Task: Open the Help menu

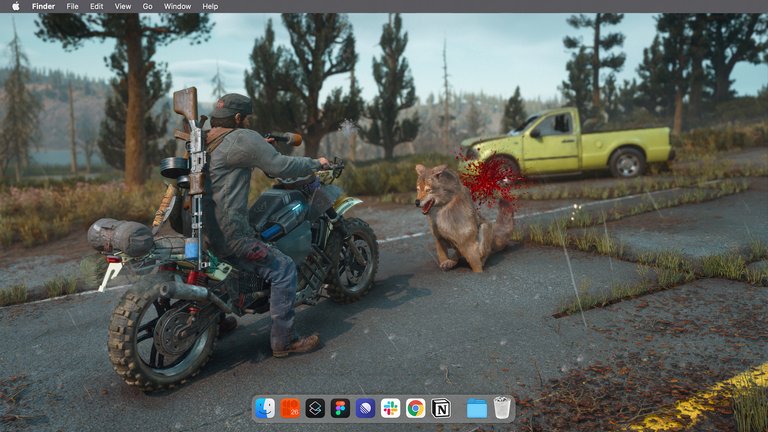Action: coord(210,6)
